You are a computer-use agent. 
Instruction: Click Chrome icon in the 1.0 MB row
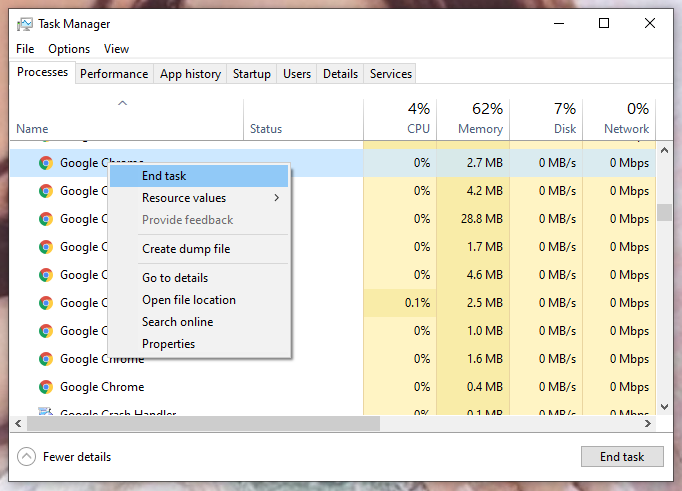pos(46,331)
